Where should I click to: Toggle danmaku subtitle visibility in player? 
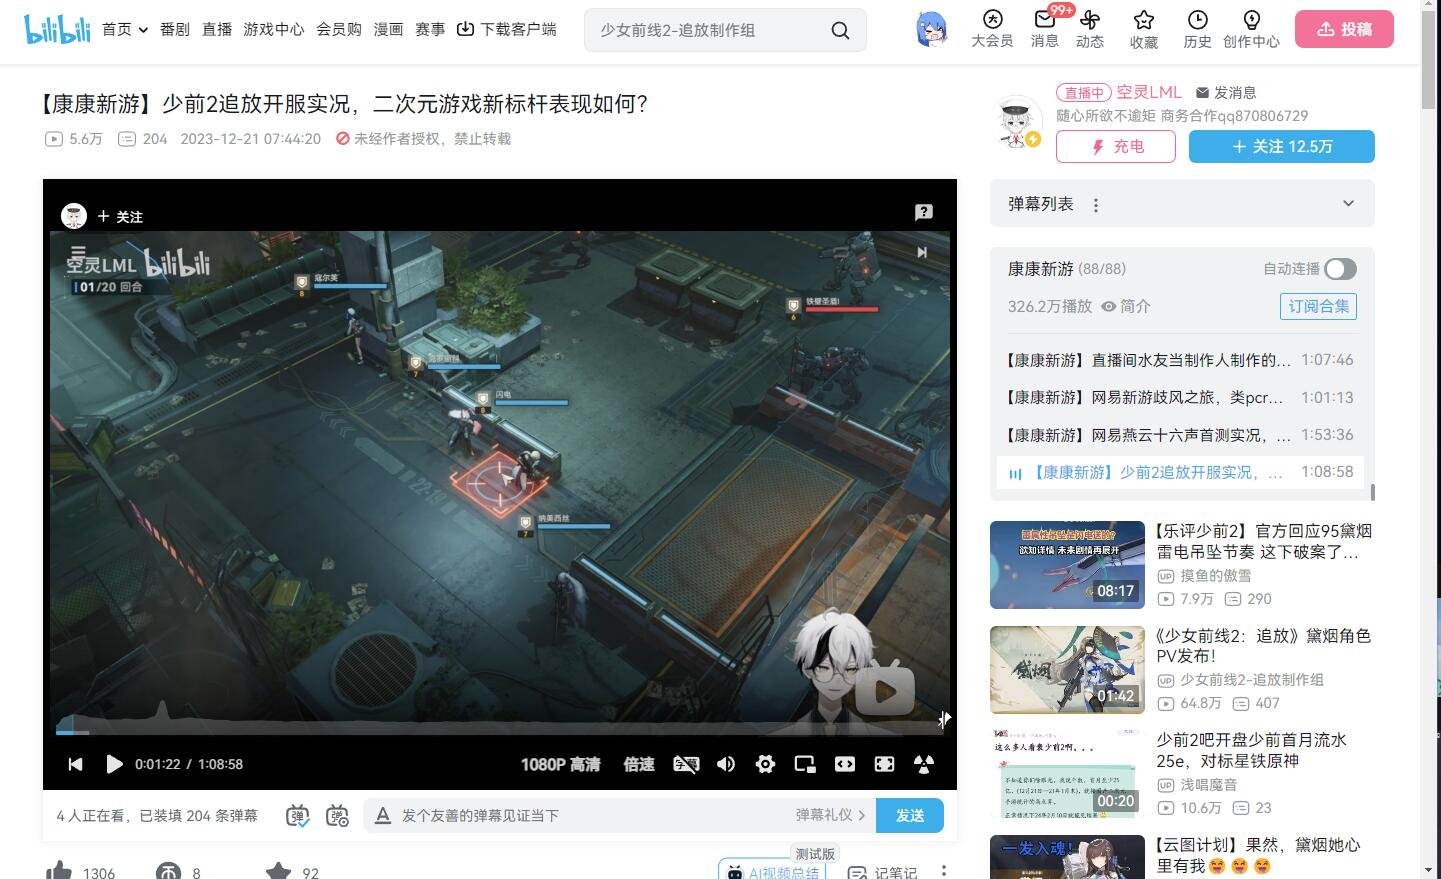686,764
